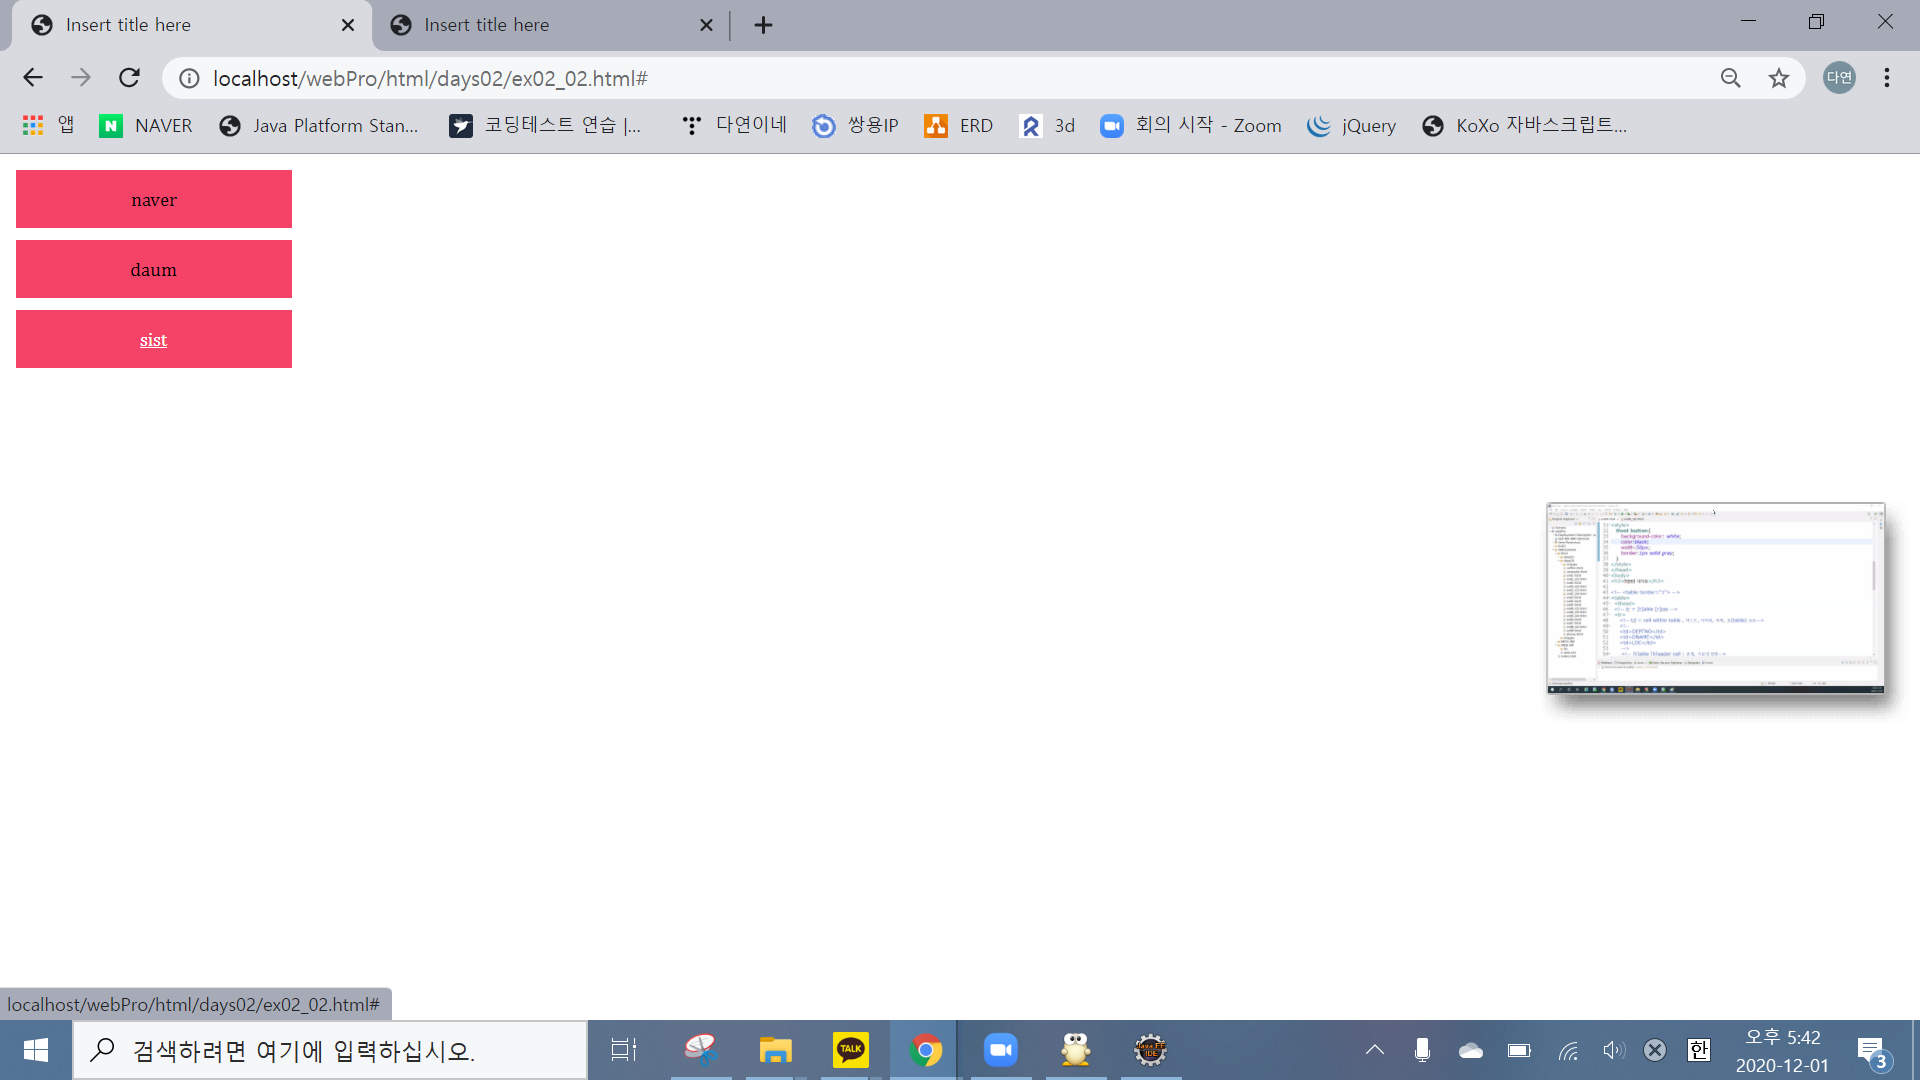Show hidden system tray icons
The height and width of the screenshot is (1080, 1920).
[1375, 1050]
